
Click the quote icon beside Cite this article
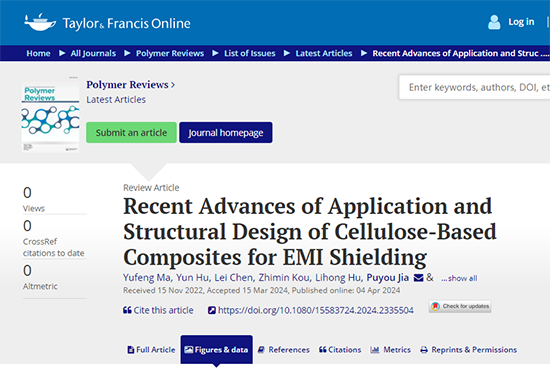pyautogui.click(x=127, y=310)
